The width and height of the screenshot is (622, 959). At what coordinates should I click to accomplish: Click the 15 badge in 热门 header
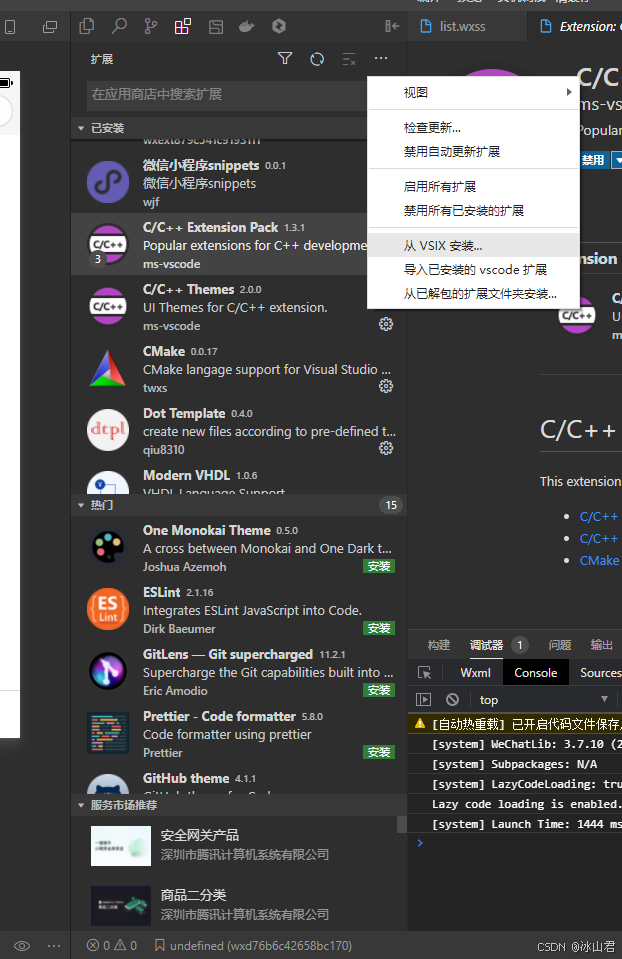pos(391,505)
